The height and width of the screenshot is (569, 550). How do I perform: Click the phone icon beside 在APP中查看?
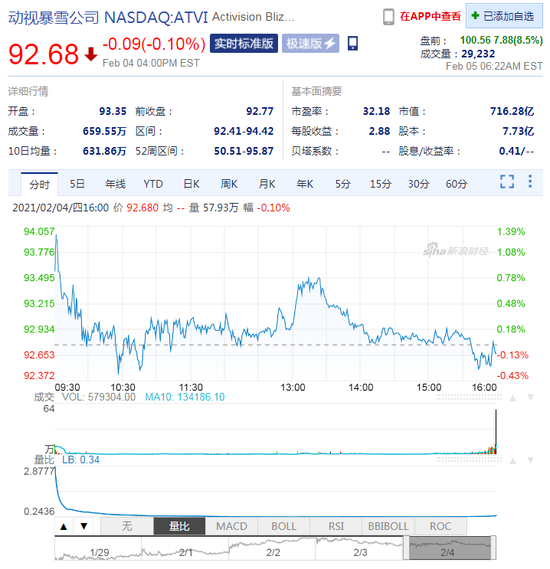[x=389, y=17]
